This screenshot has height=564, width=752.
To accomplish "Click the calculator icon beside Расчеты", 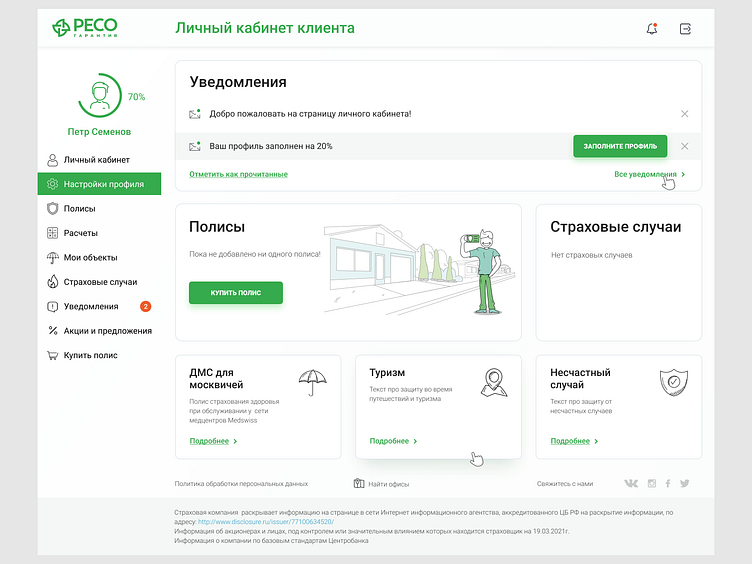I will (x=52, y=233).
